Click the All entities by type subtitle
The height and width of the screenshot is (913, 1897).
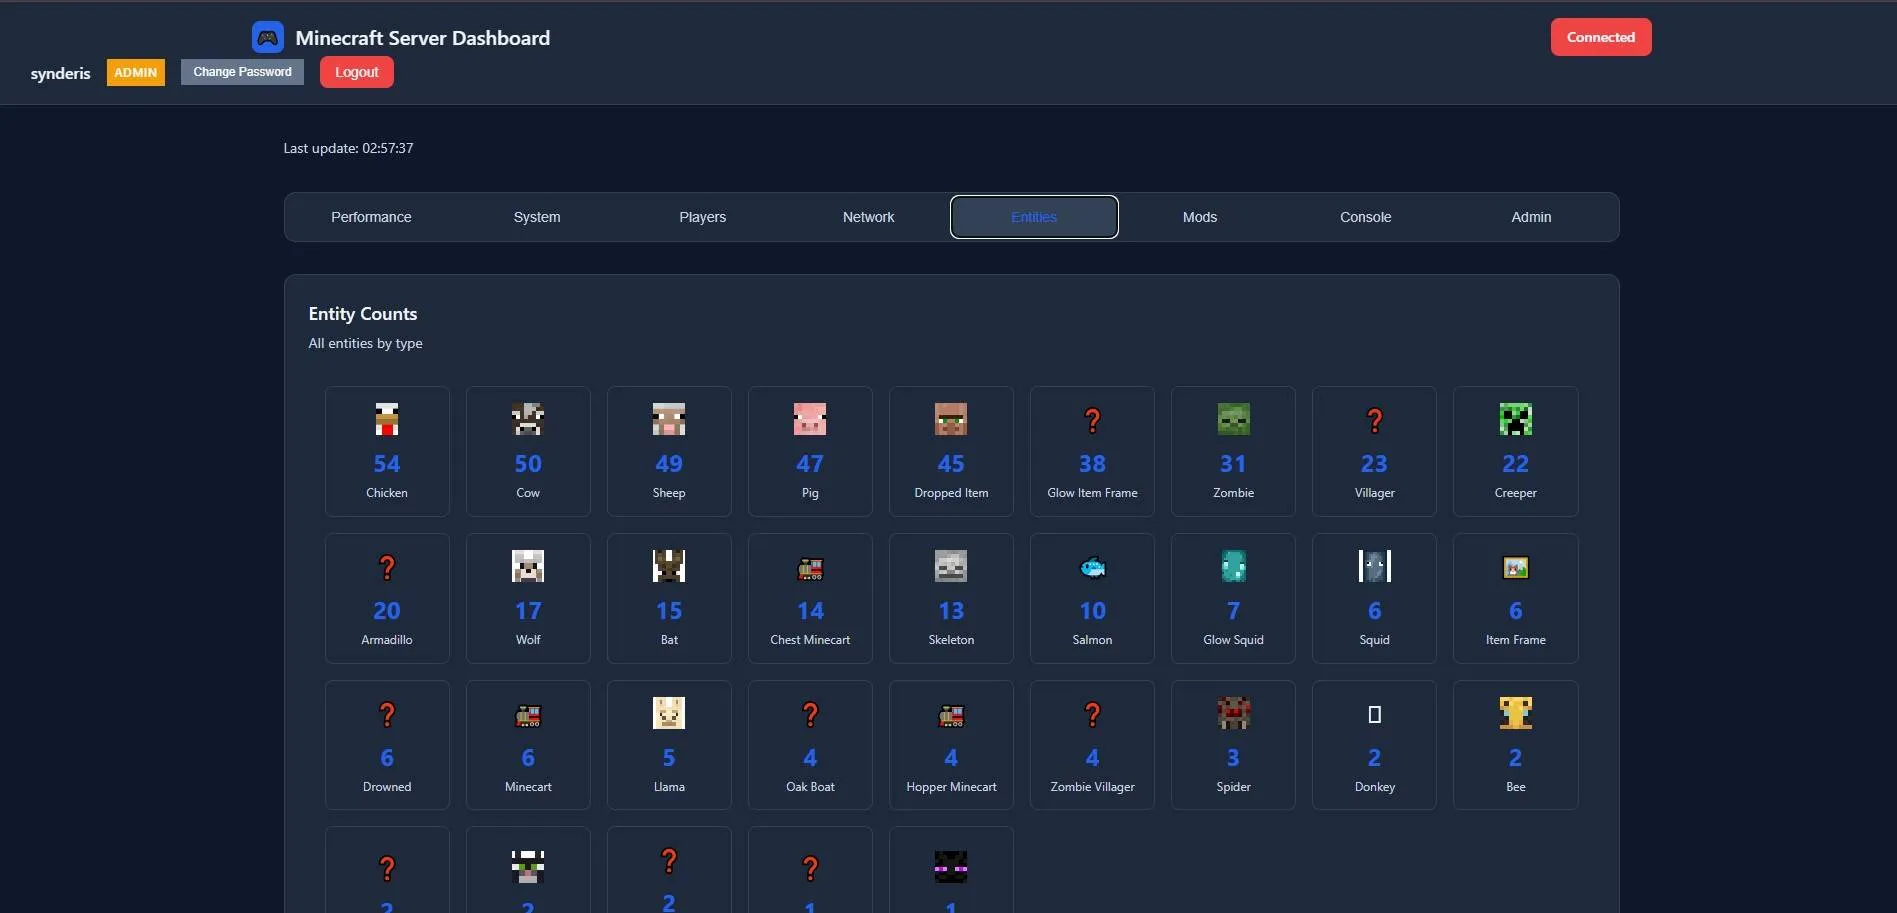click(x=365, y=343)
